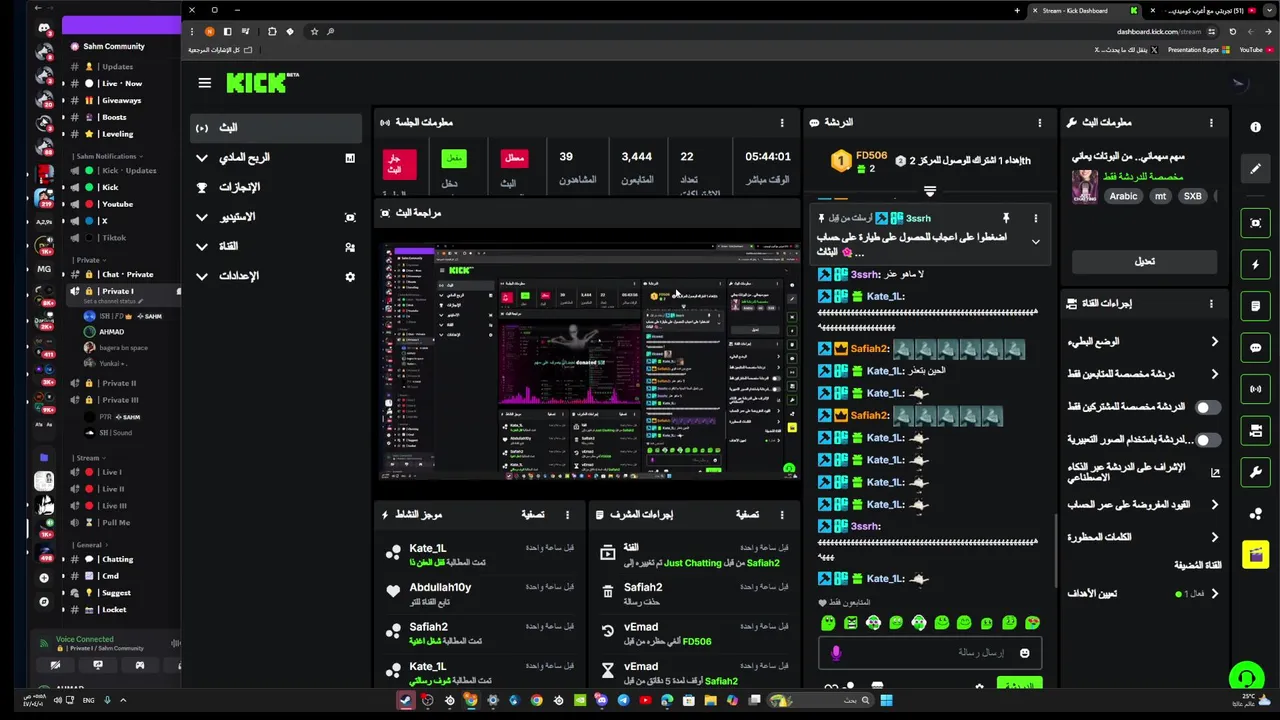Select the Stream item in Kick sidebar

click(x=276, y=128)
